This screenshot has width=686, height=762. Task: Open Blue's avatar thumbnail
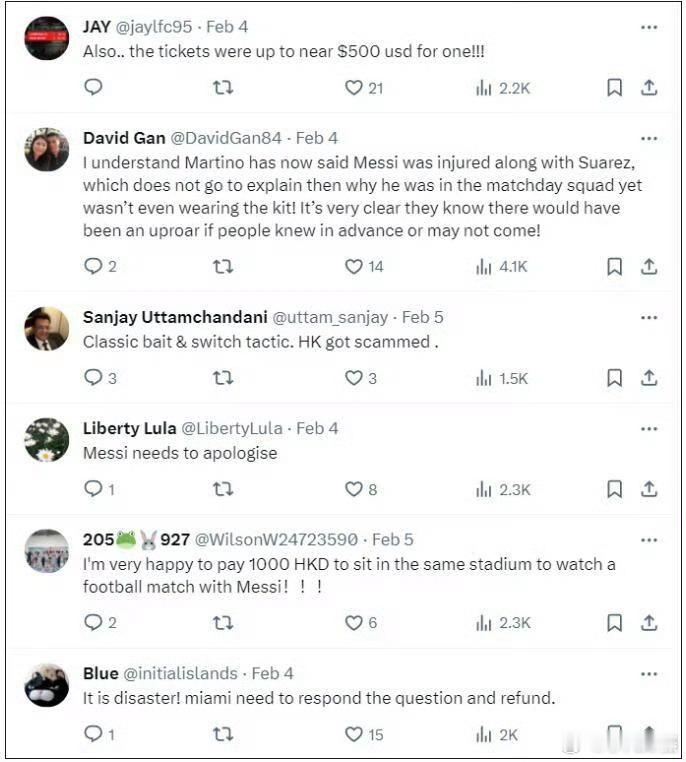[x=47, y=685]
